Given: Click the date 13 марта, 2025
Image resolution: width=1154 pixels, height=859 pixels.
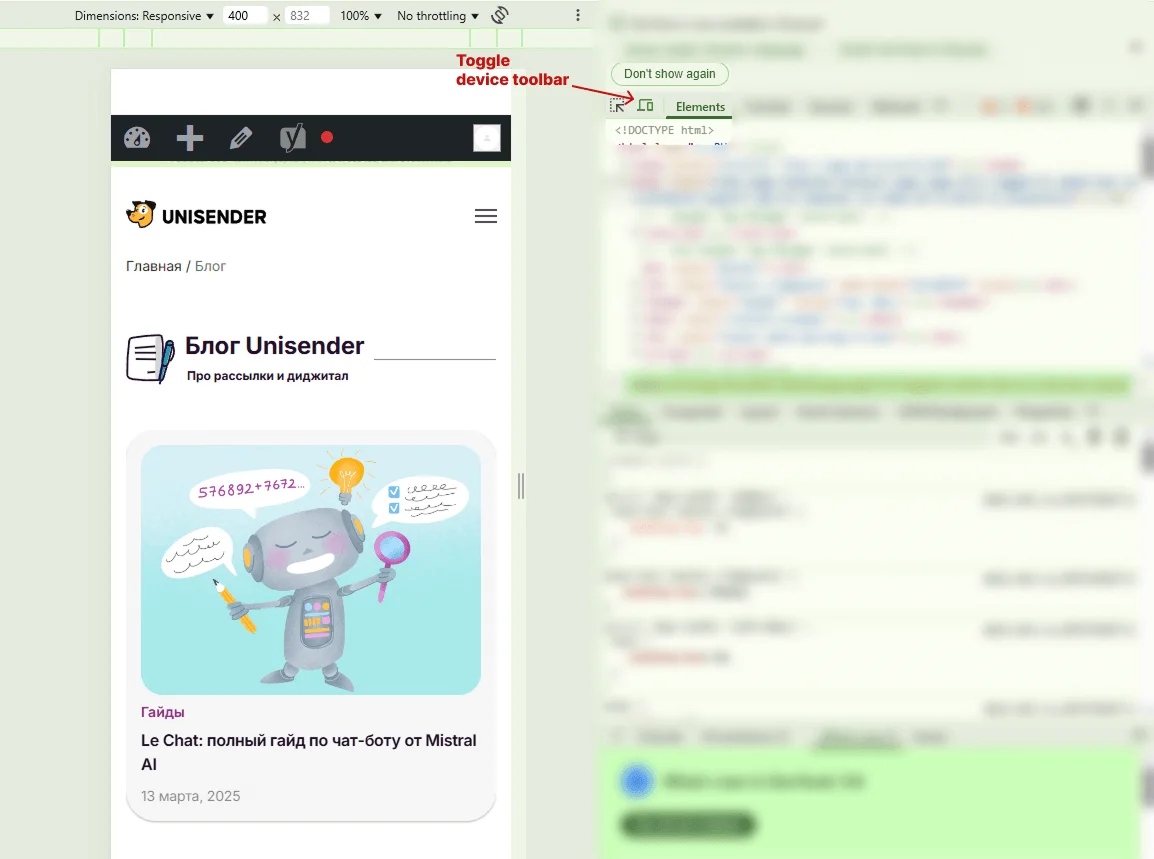Looking at the screenshot, I should [x=191, y=796].
